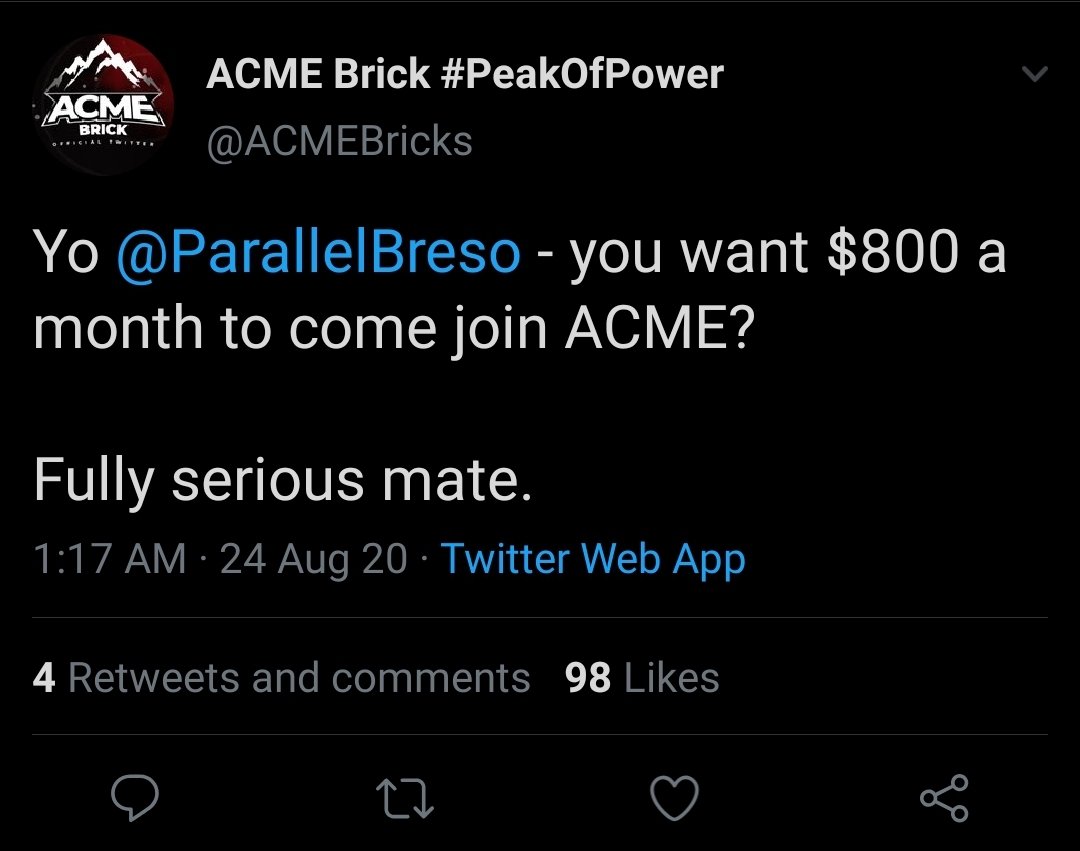View the 4 Retweets and comments list
1080x851 pixels.
pos(281,678)
